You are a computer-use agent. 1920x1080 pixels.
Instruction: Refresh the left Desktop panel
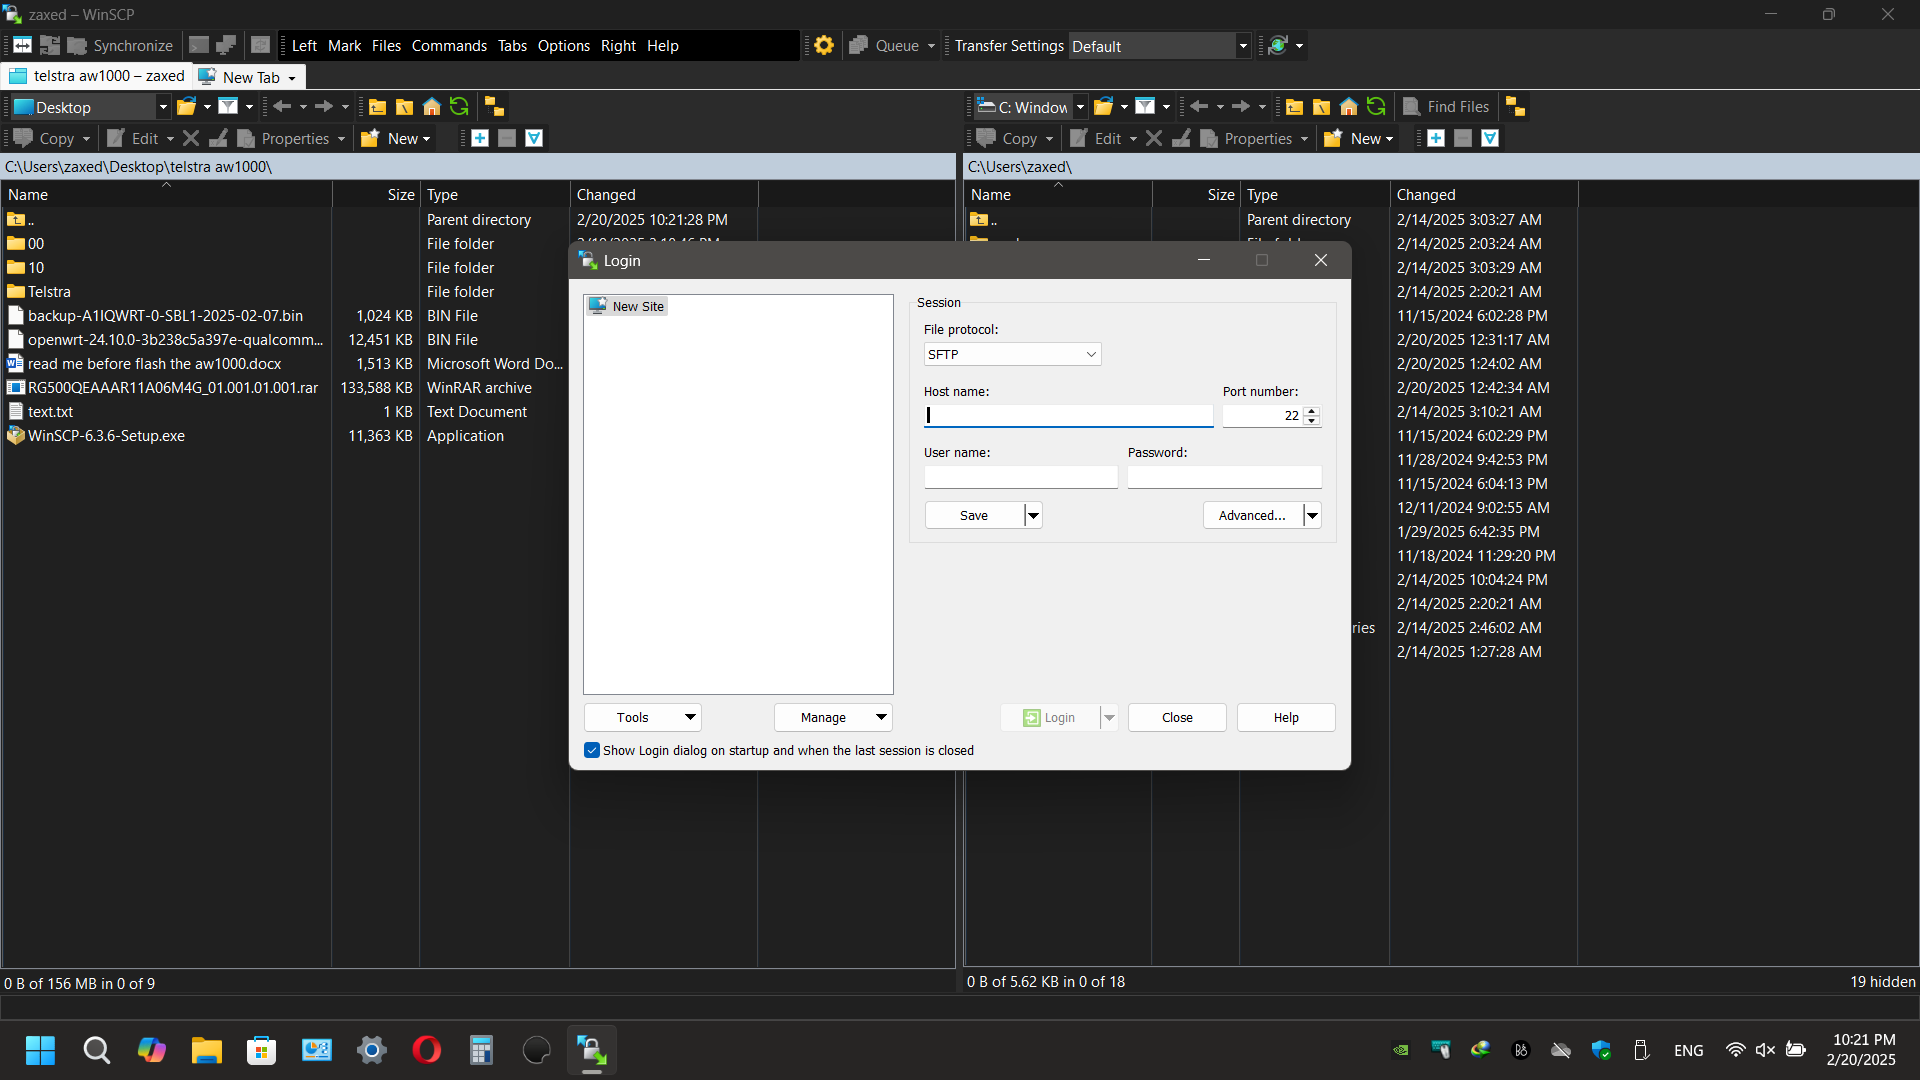[459, 106]
